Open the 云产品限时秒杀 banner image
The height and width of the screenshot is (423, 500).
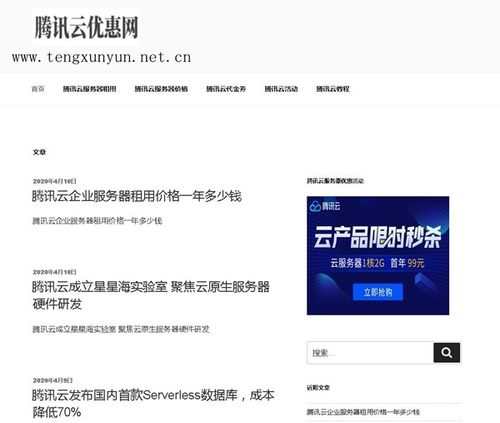point(378,256)
